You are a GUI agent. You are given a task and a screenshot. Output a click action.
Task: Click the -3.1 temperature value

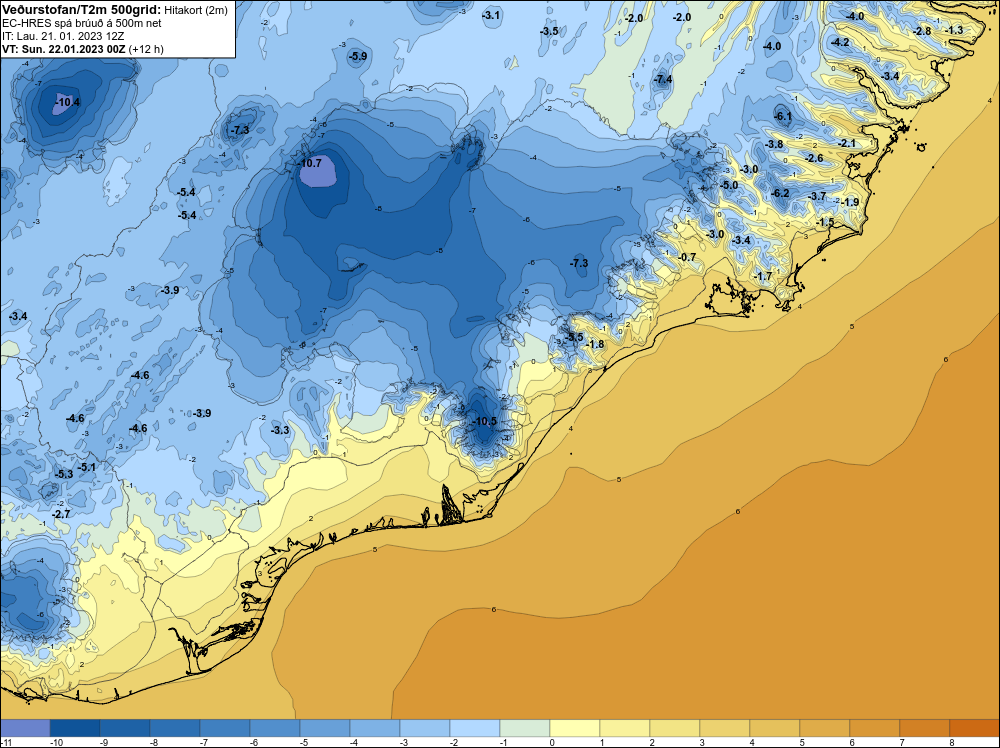tap(491, 15)
